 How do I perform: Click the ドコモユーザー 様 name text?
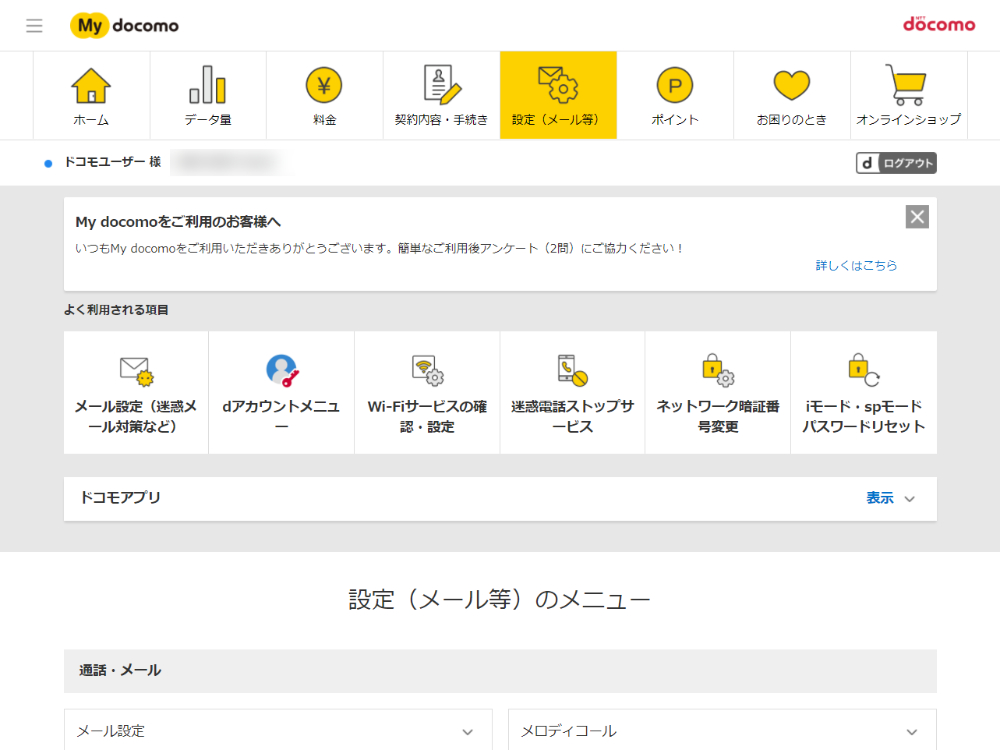tap(112, 162)
